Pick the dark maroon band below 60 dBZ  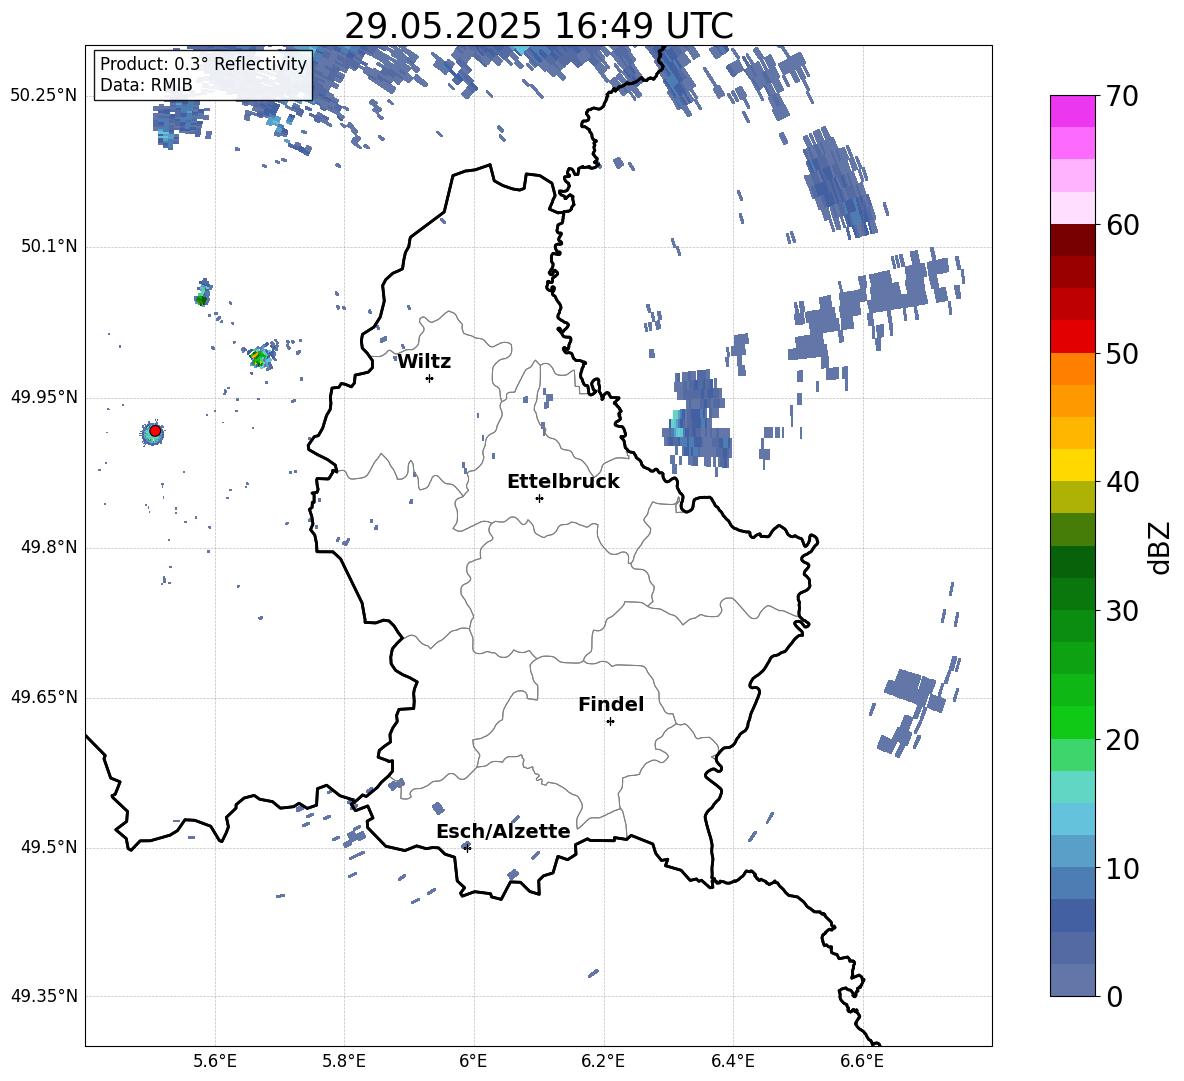click(1073, 240)
